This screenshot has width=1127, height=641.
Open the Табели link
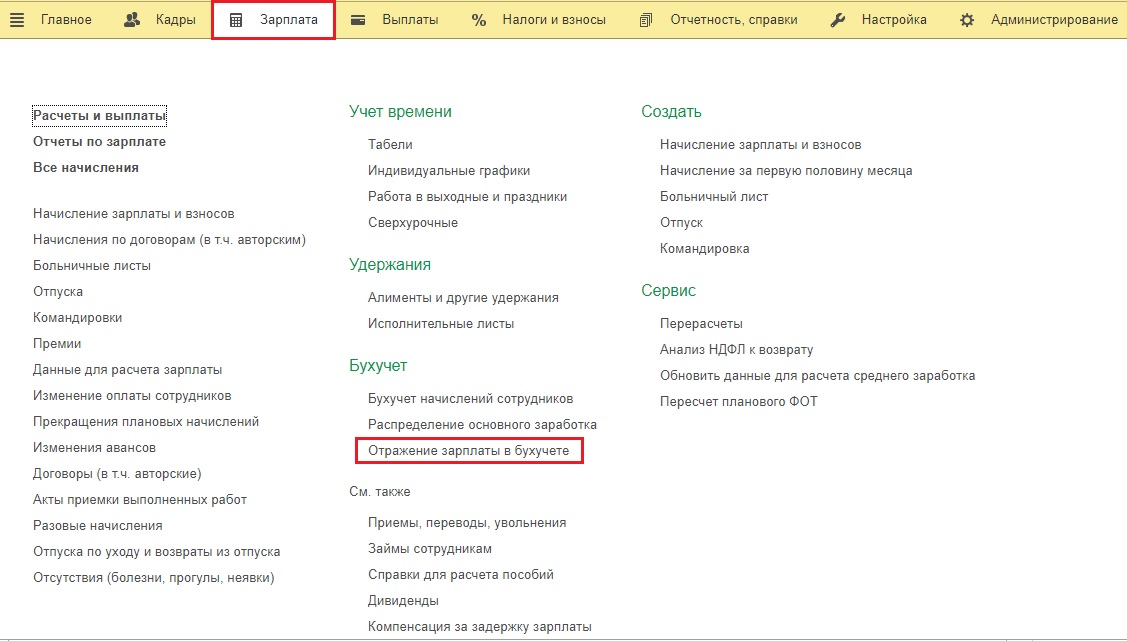390,145
